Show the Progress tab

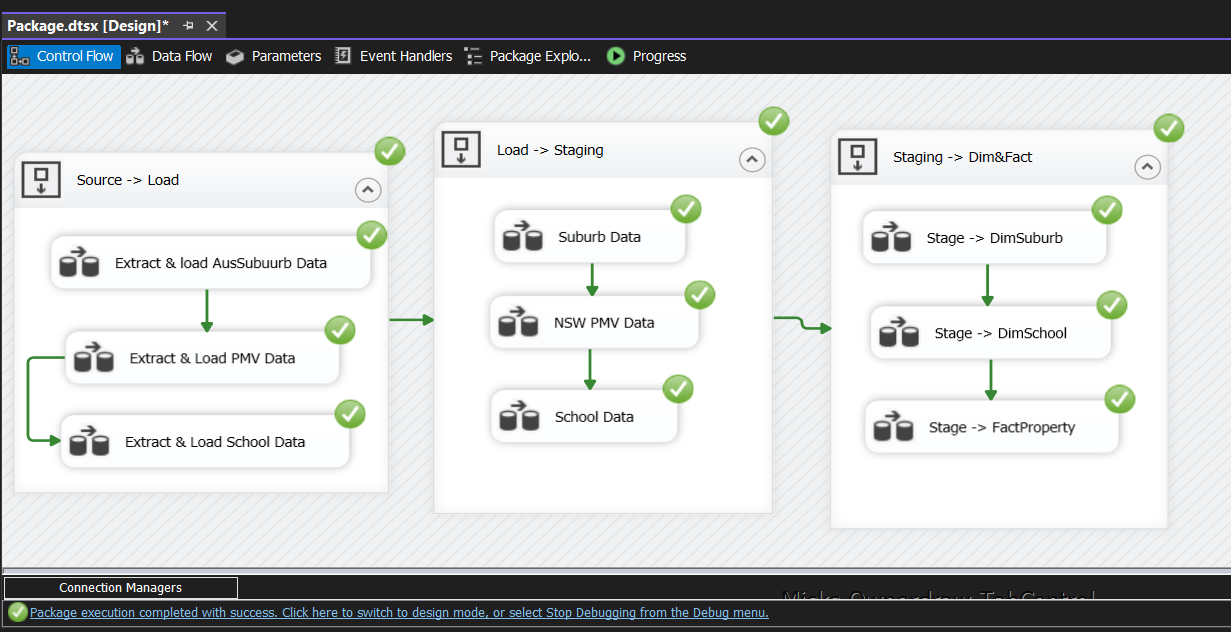pyautogui.click(x=647, y=56)
